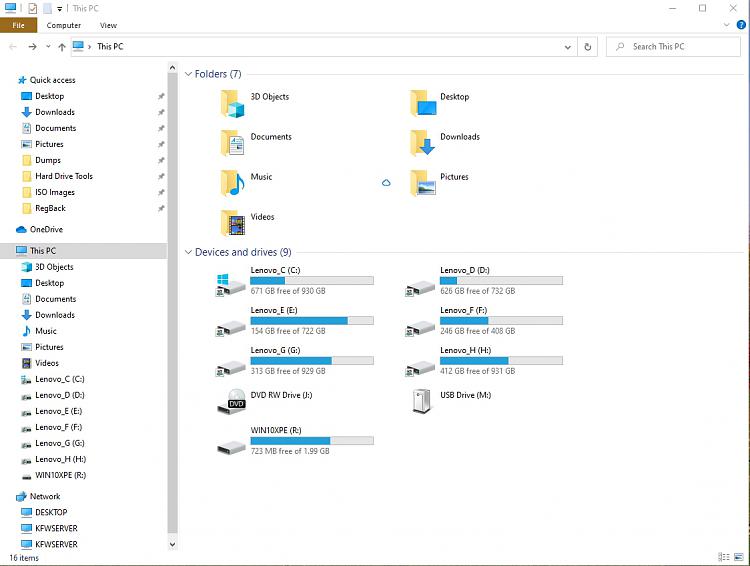Click the Lenovo_C (C:) capacity bar

tap(312, 281)
